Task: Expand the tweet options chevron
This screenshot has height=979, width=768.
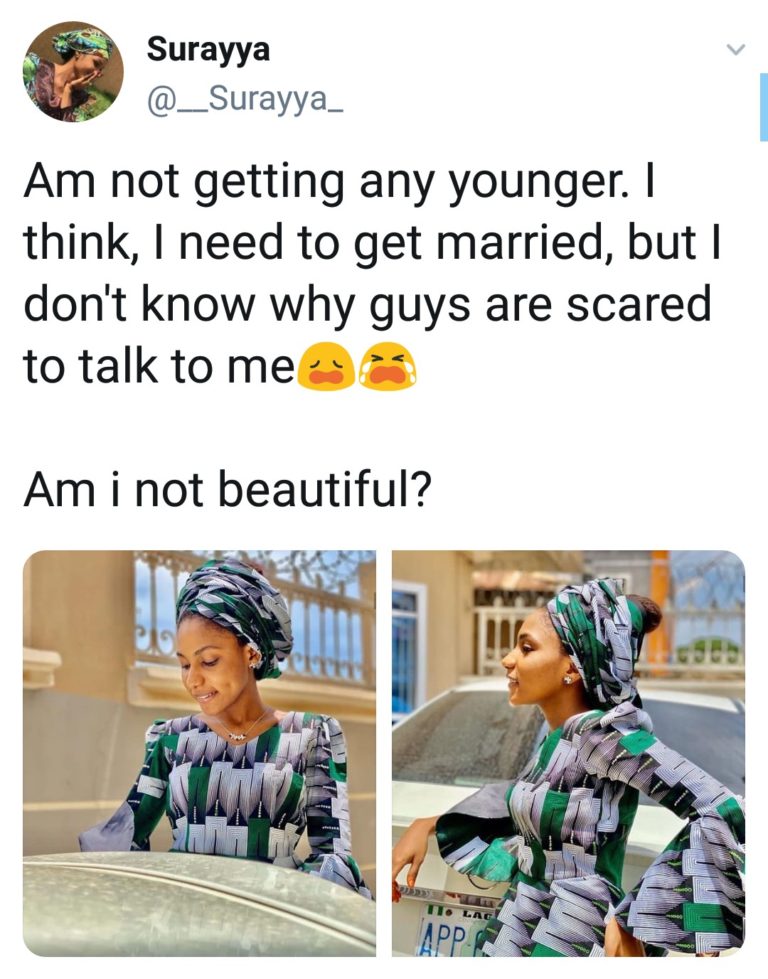Action: point(736,49)
